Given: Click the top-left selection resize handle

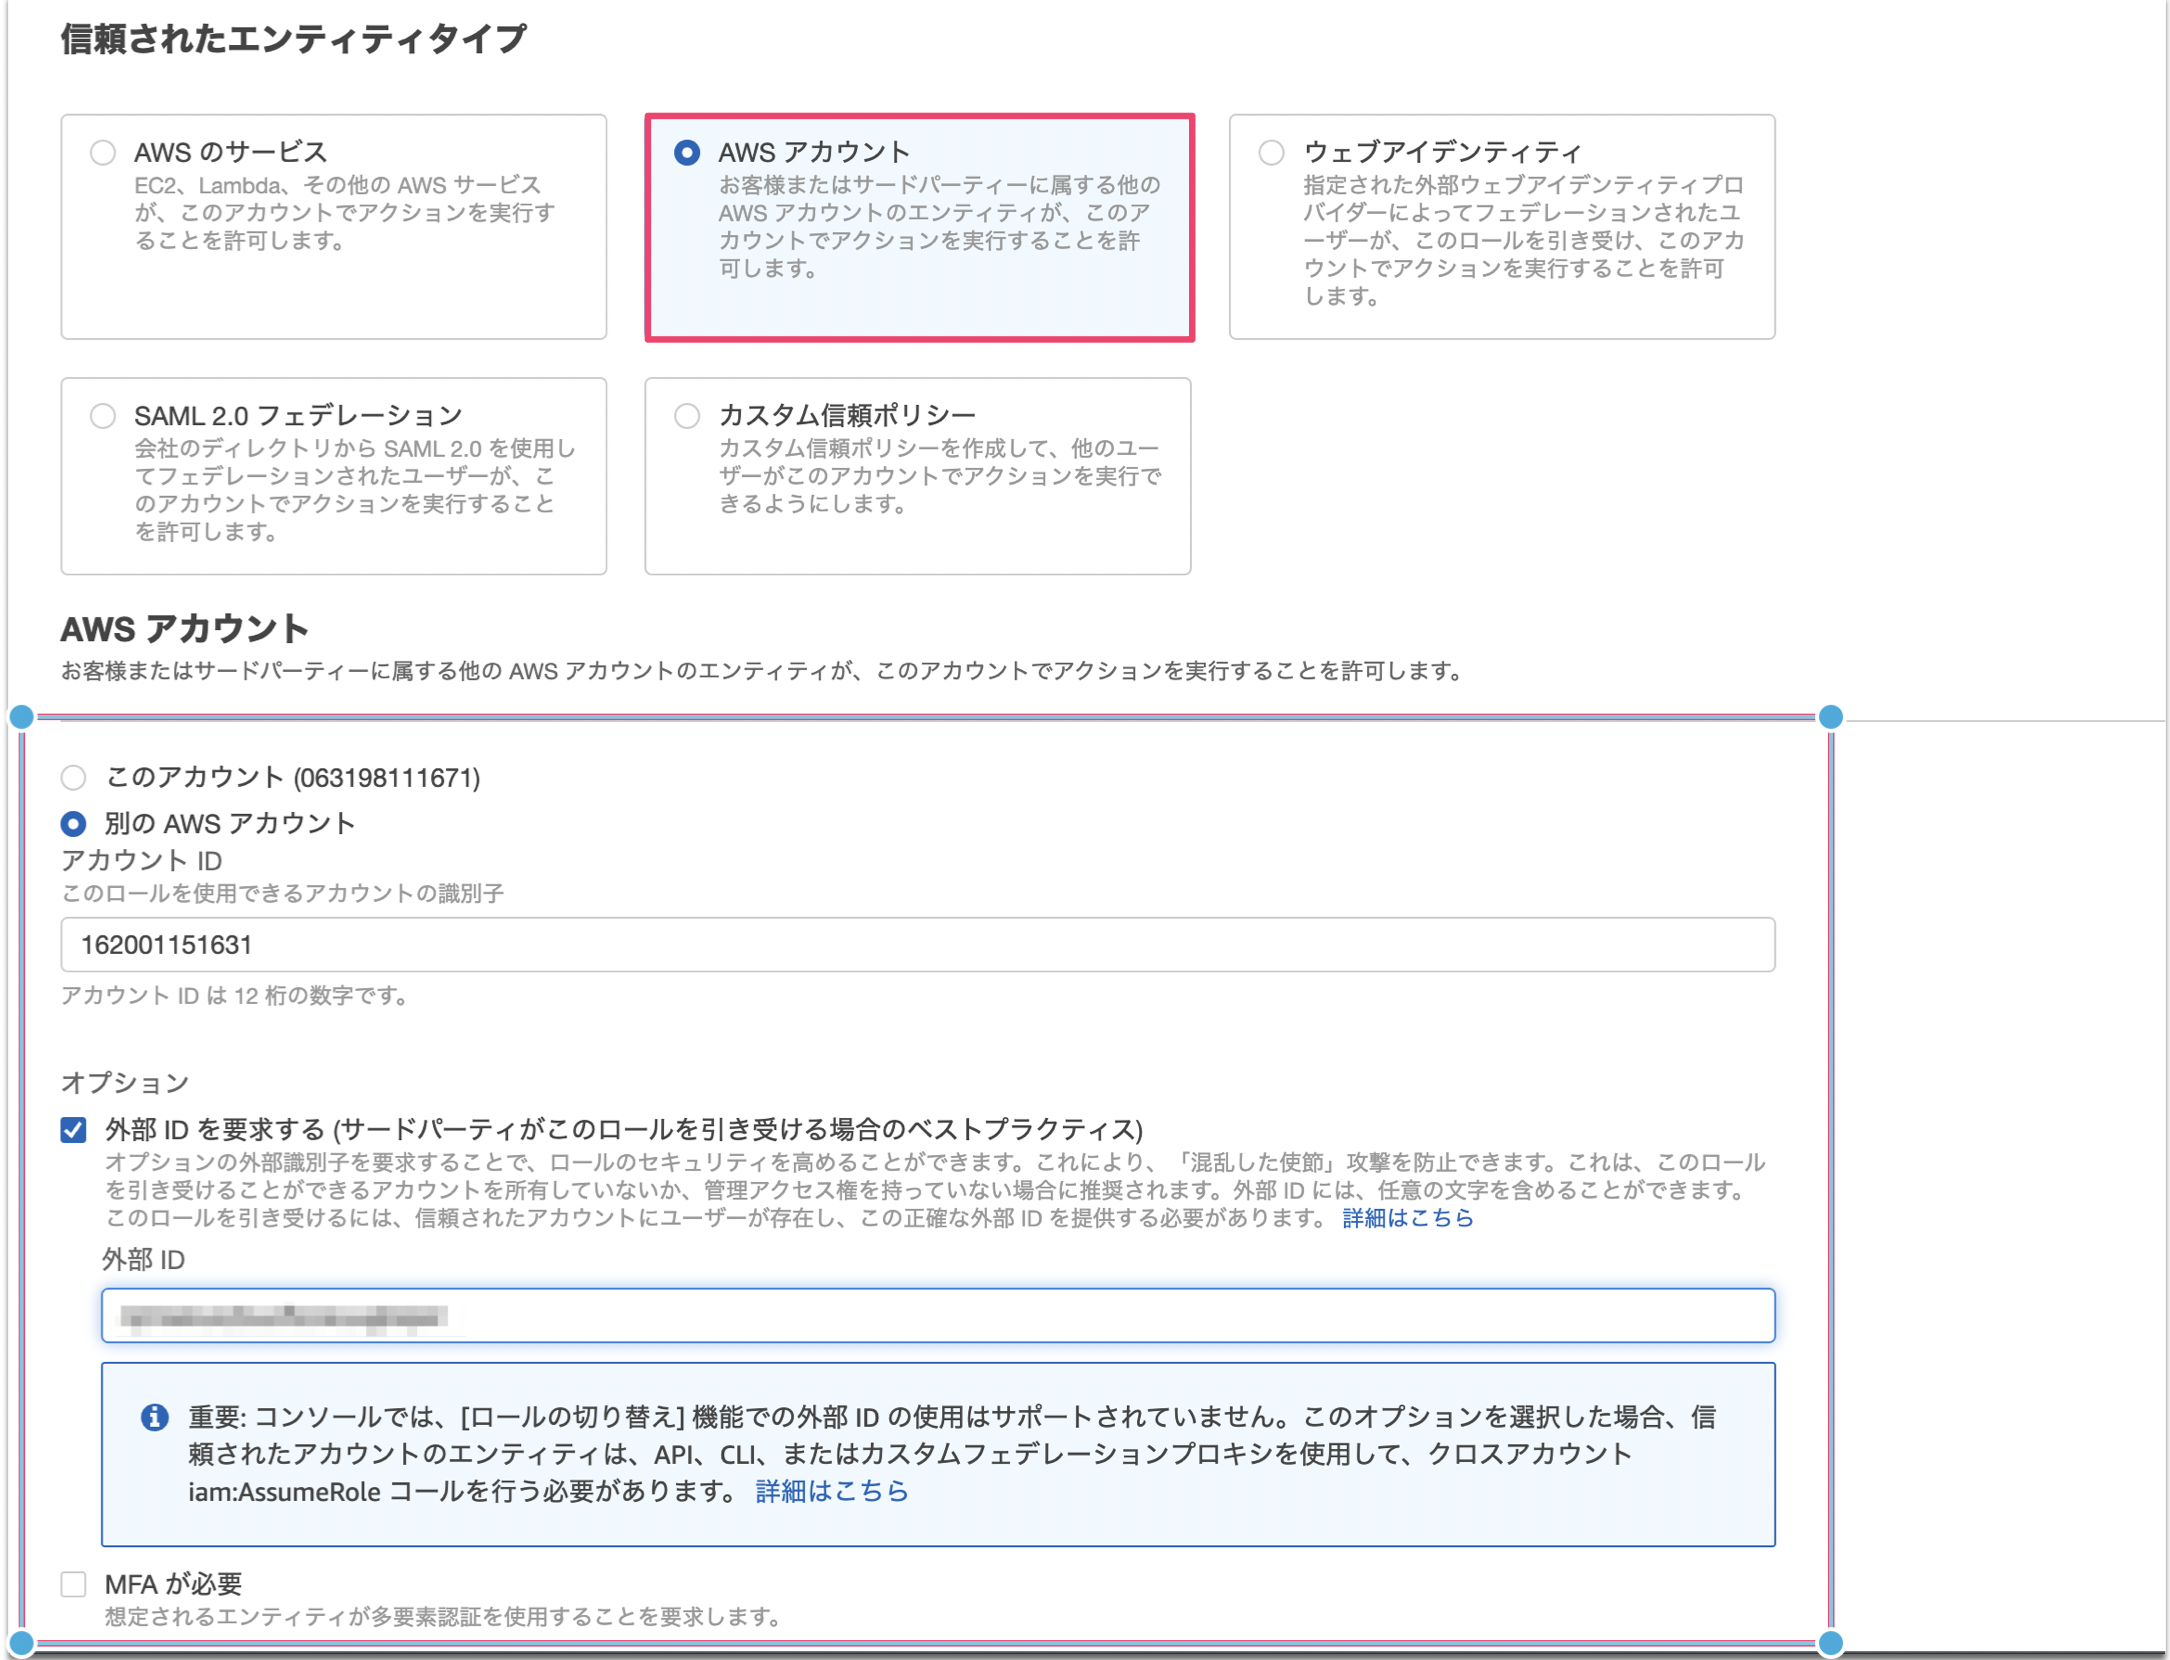Looking at the screenshot, I should 22,717.
